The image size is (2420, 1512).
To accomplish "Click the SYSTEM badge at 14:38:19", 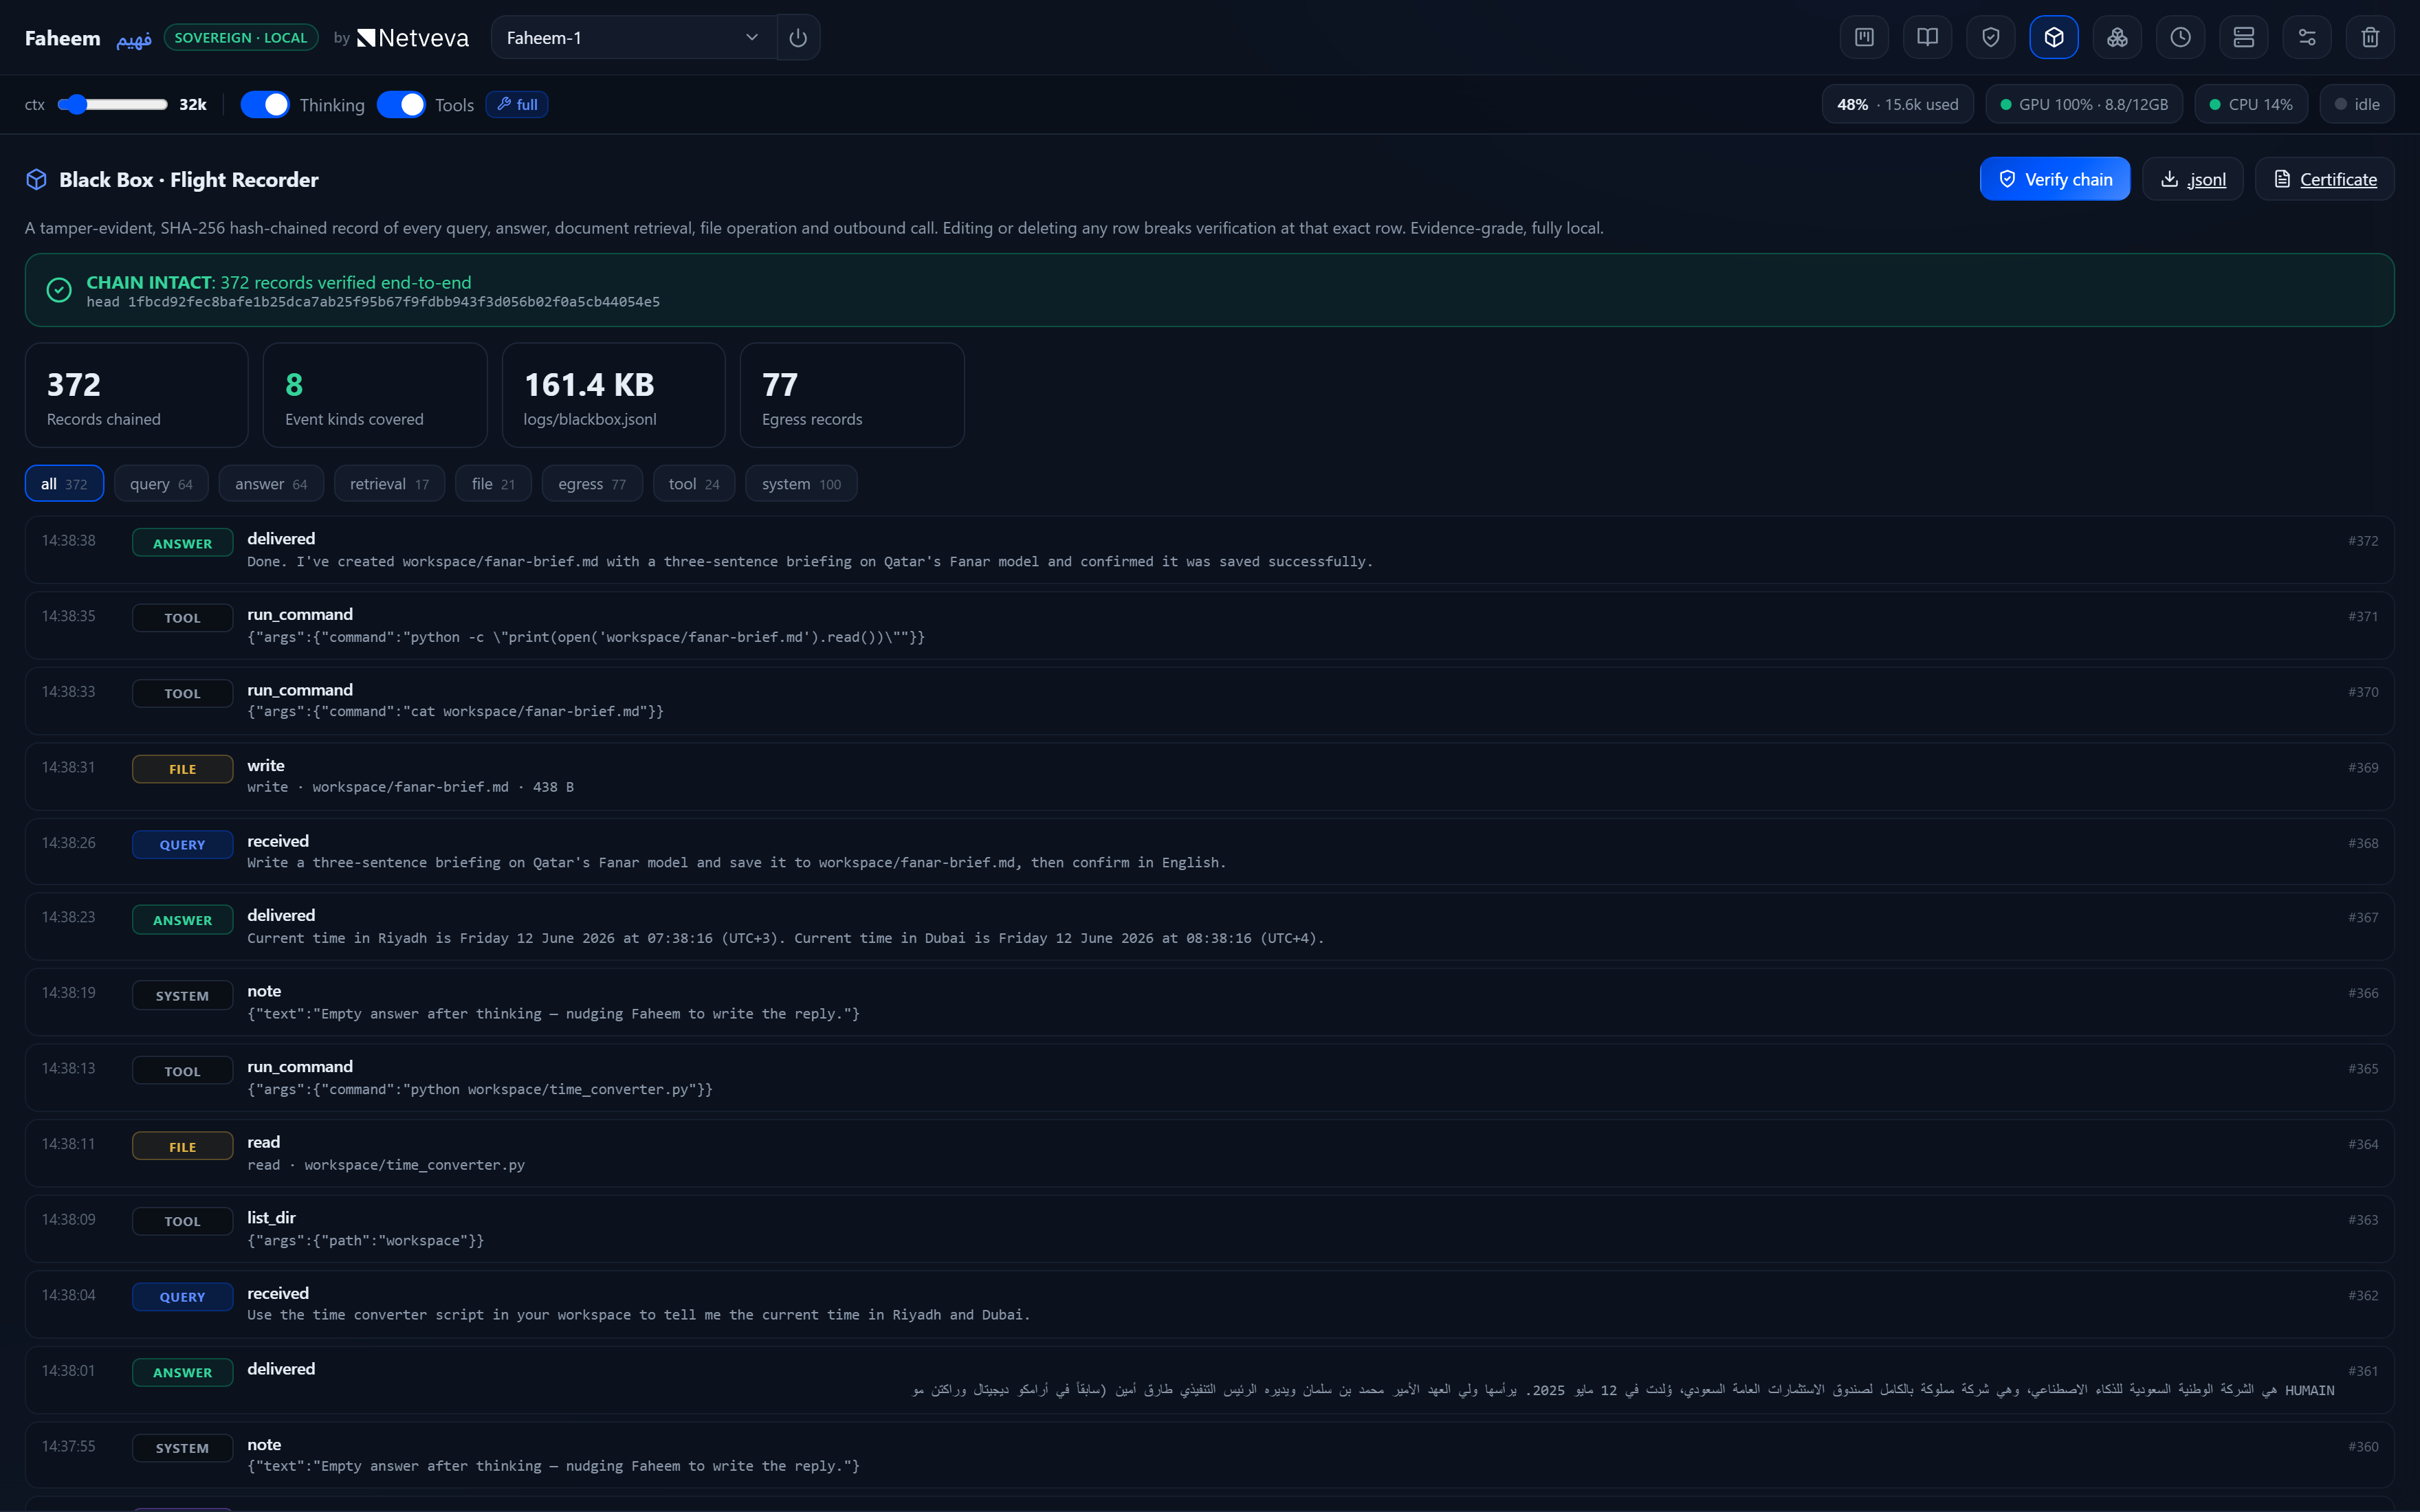I will tap(182, 995).
